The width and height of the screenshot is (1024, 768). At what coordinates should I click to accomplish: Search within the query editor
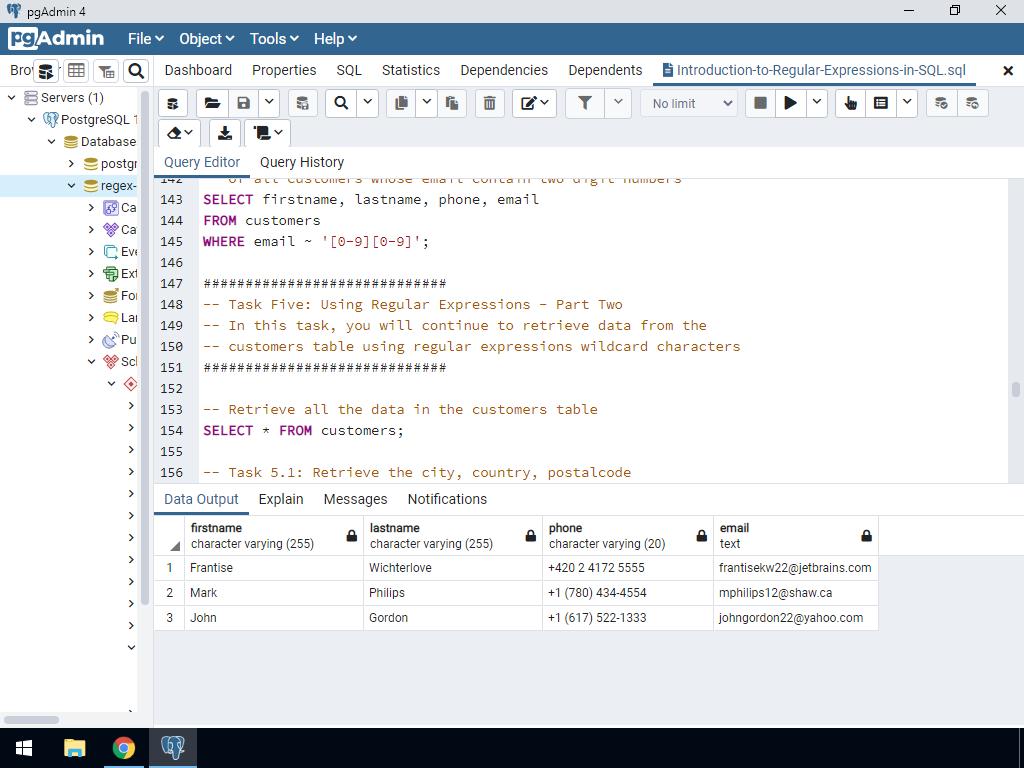tap(340, 103)
